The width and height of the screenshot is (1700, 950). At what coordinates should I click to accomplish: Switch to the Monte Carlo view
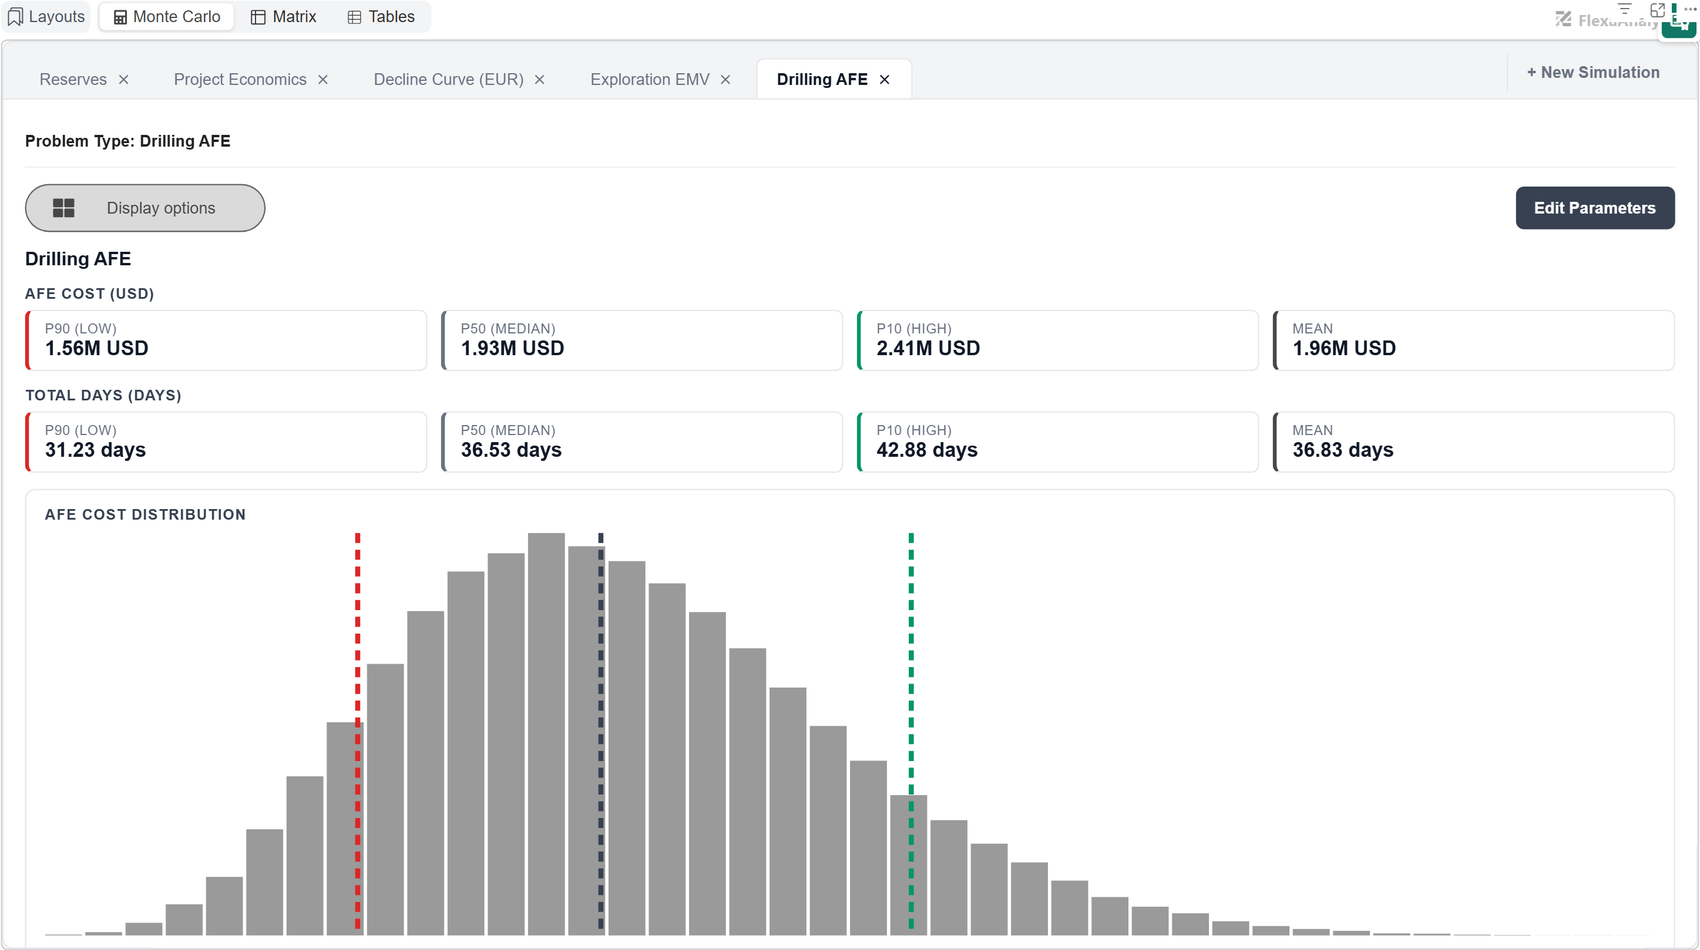pos(167,17)
